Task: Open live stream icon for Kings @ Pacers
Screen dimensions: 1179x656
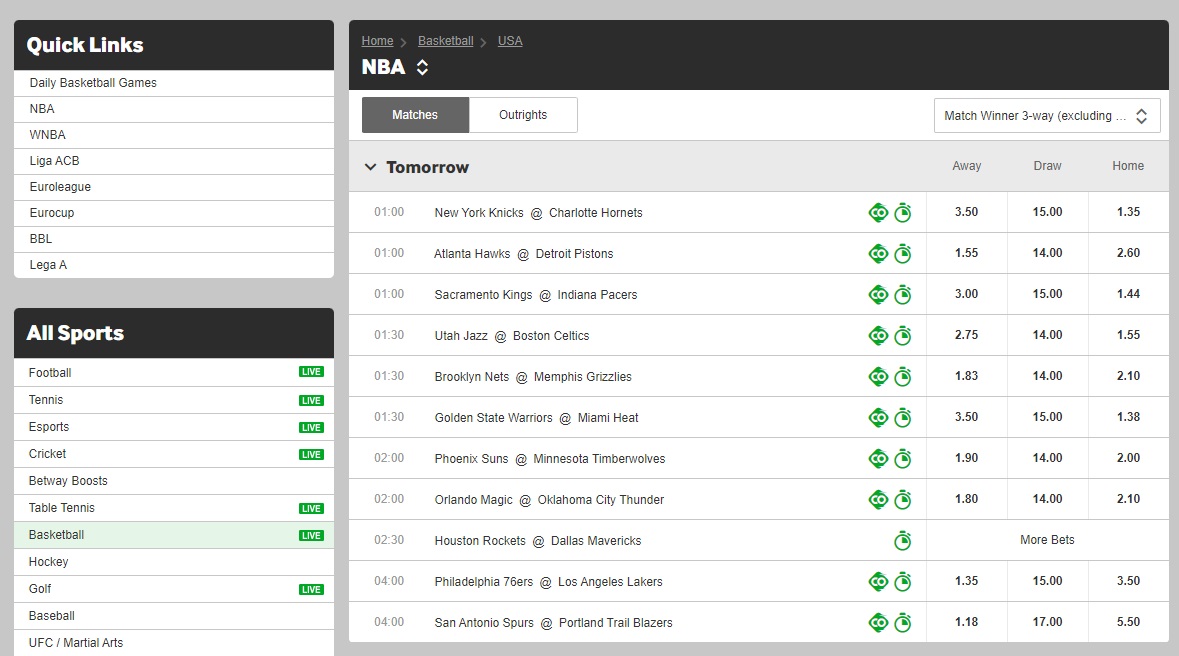Action: 878,295
